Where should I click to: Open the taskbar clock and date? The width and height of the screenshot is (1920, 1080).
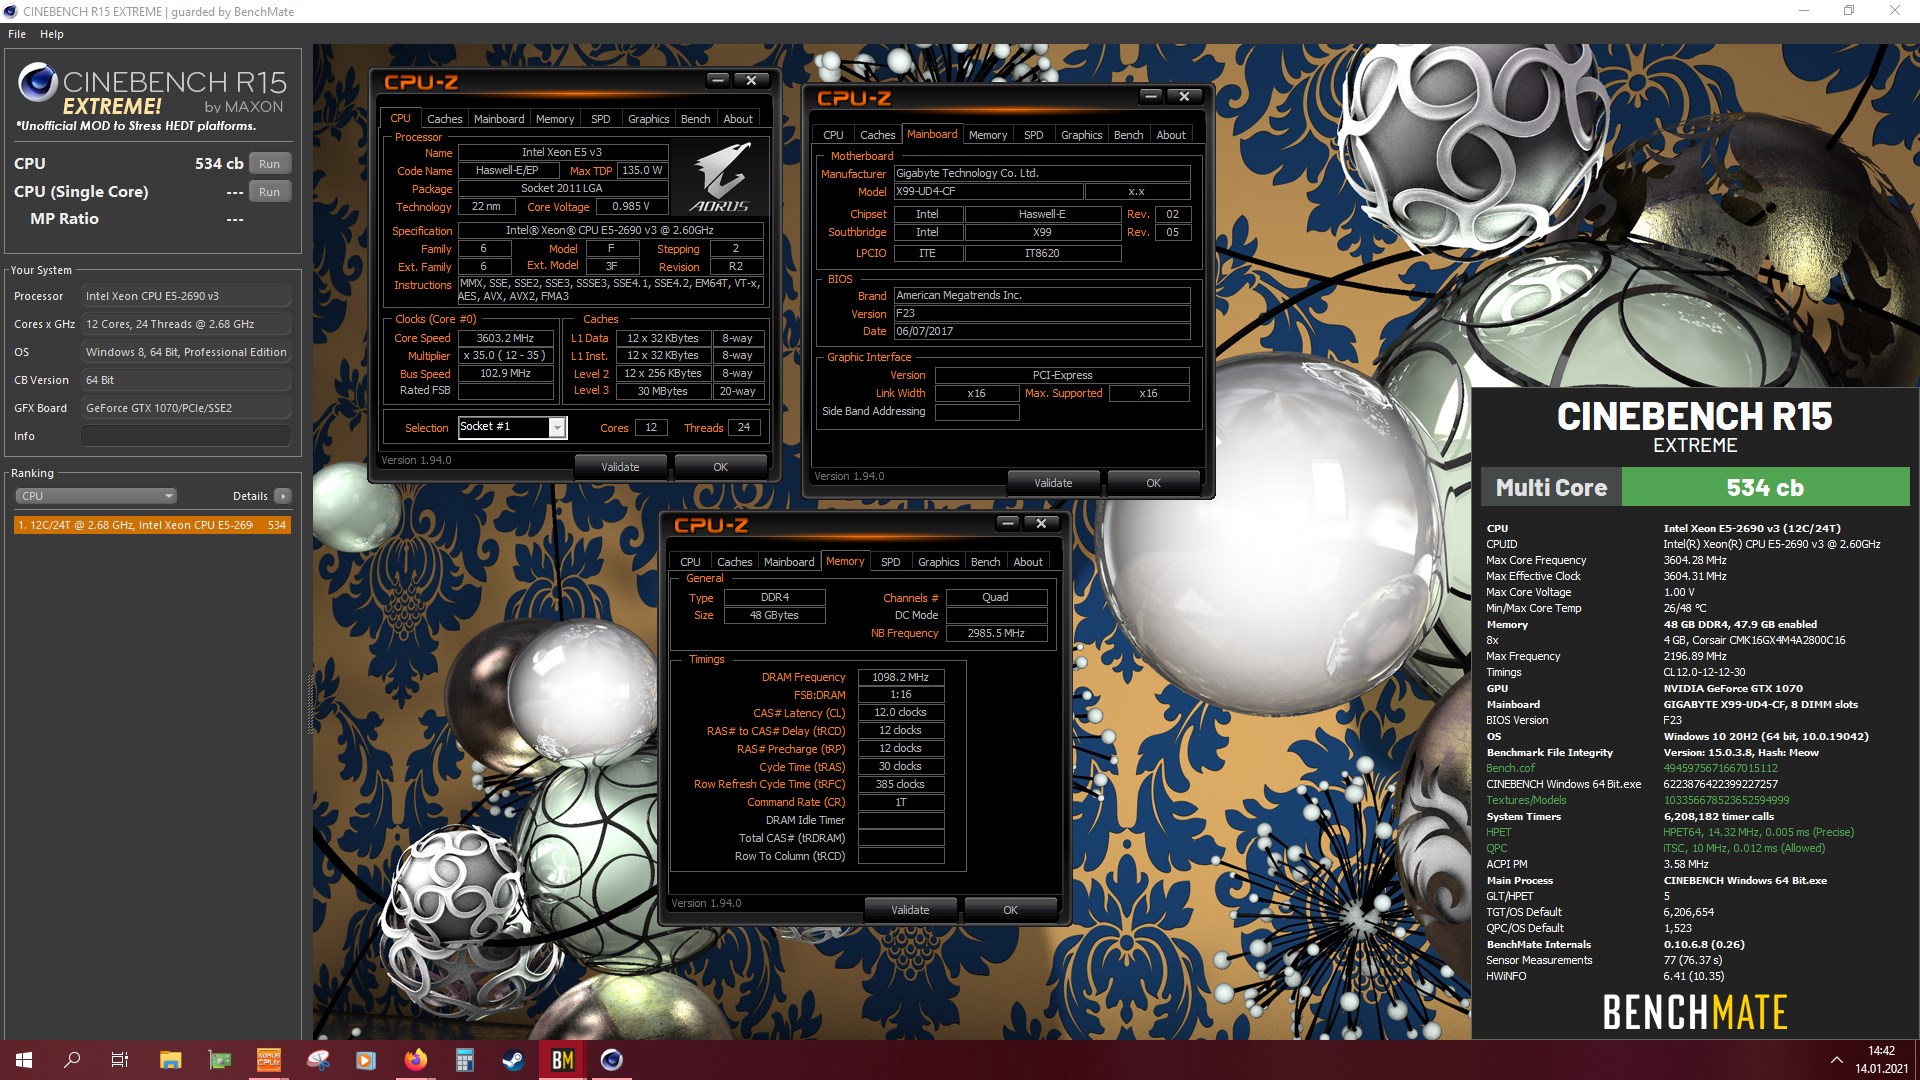click(1881, 1060)
